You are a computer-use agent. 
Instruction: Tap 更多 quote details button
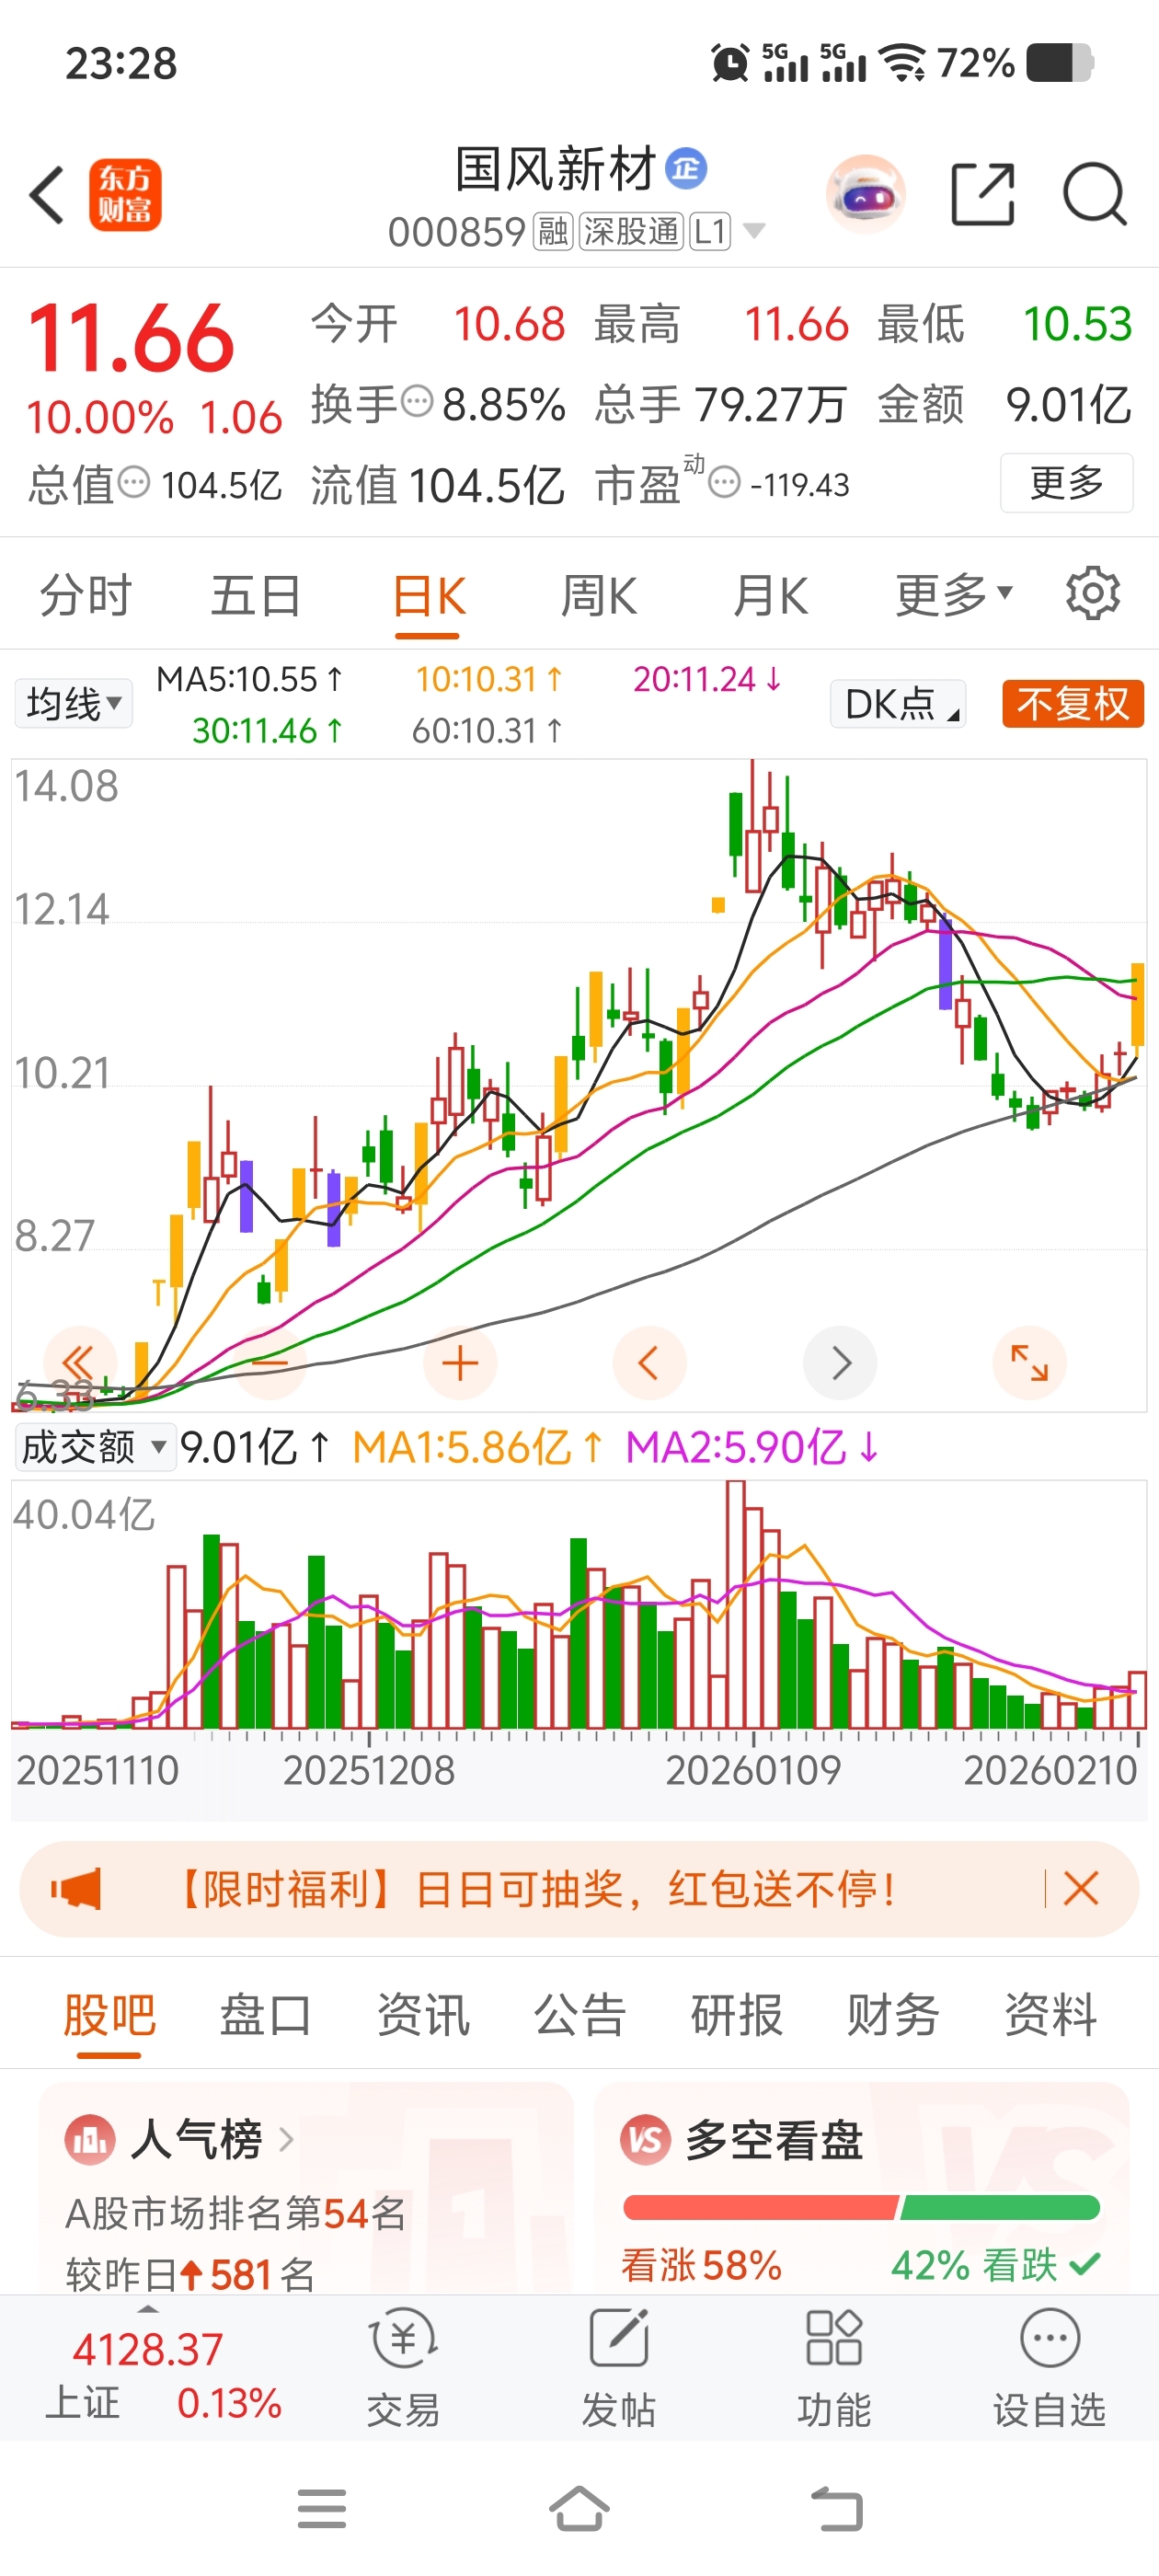(x=1066, y=483)
